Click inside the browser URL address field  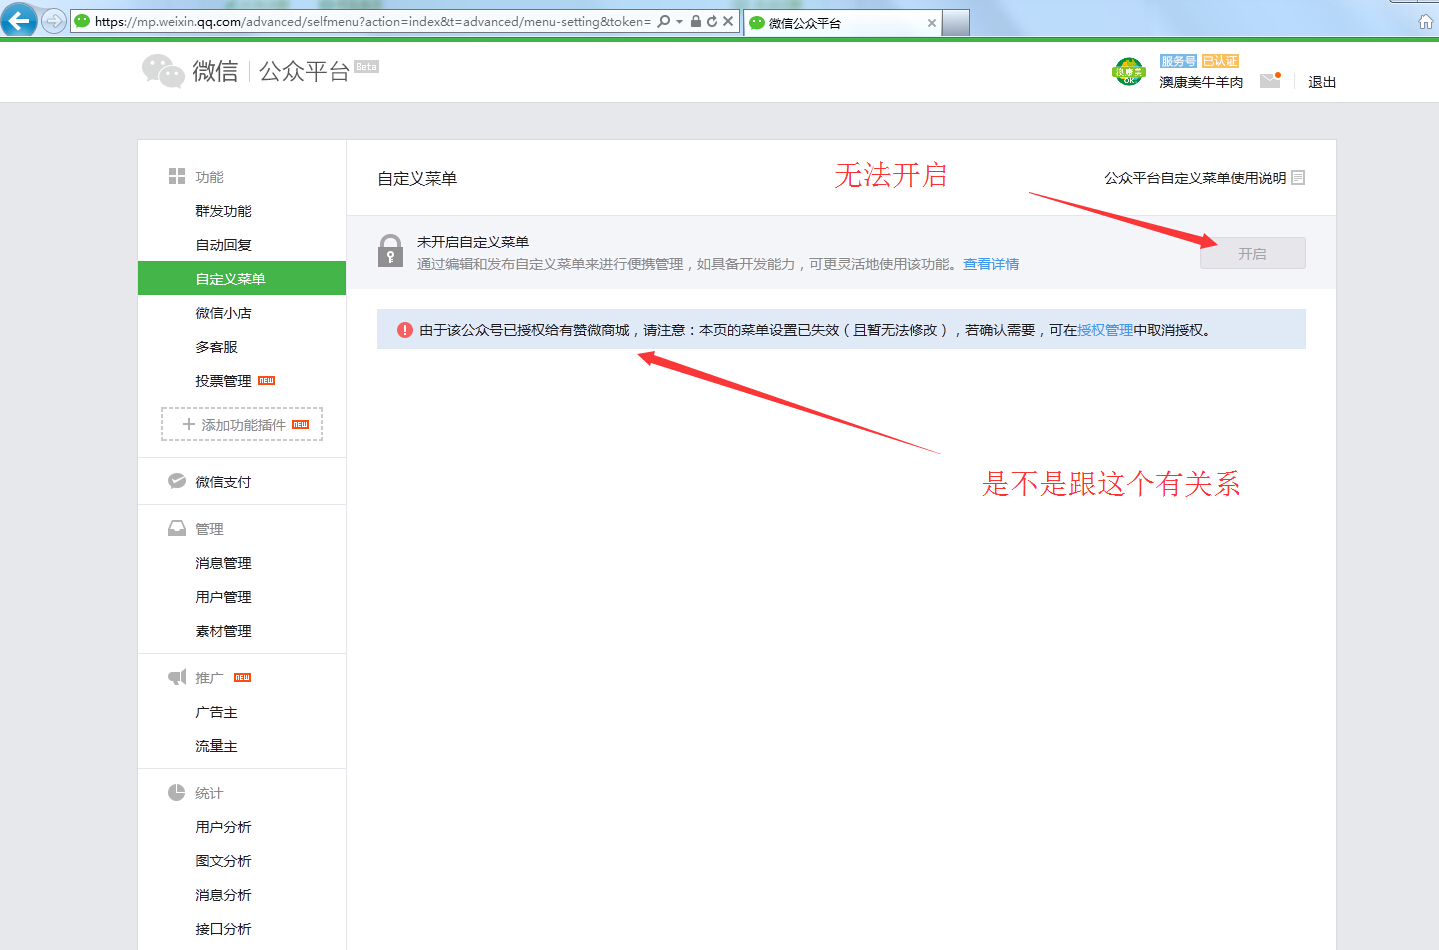point(350,21)
